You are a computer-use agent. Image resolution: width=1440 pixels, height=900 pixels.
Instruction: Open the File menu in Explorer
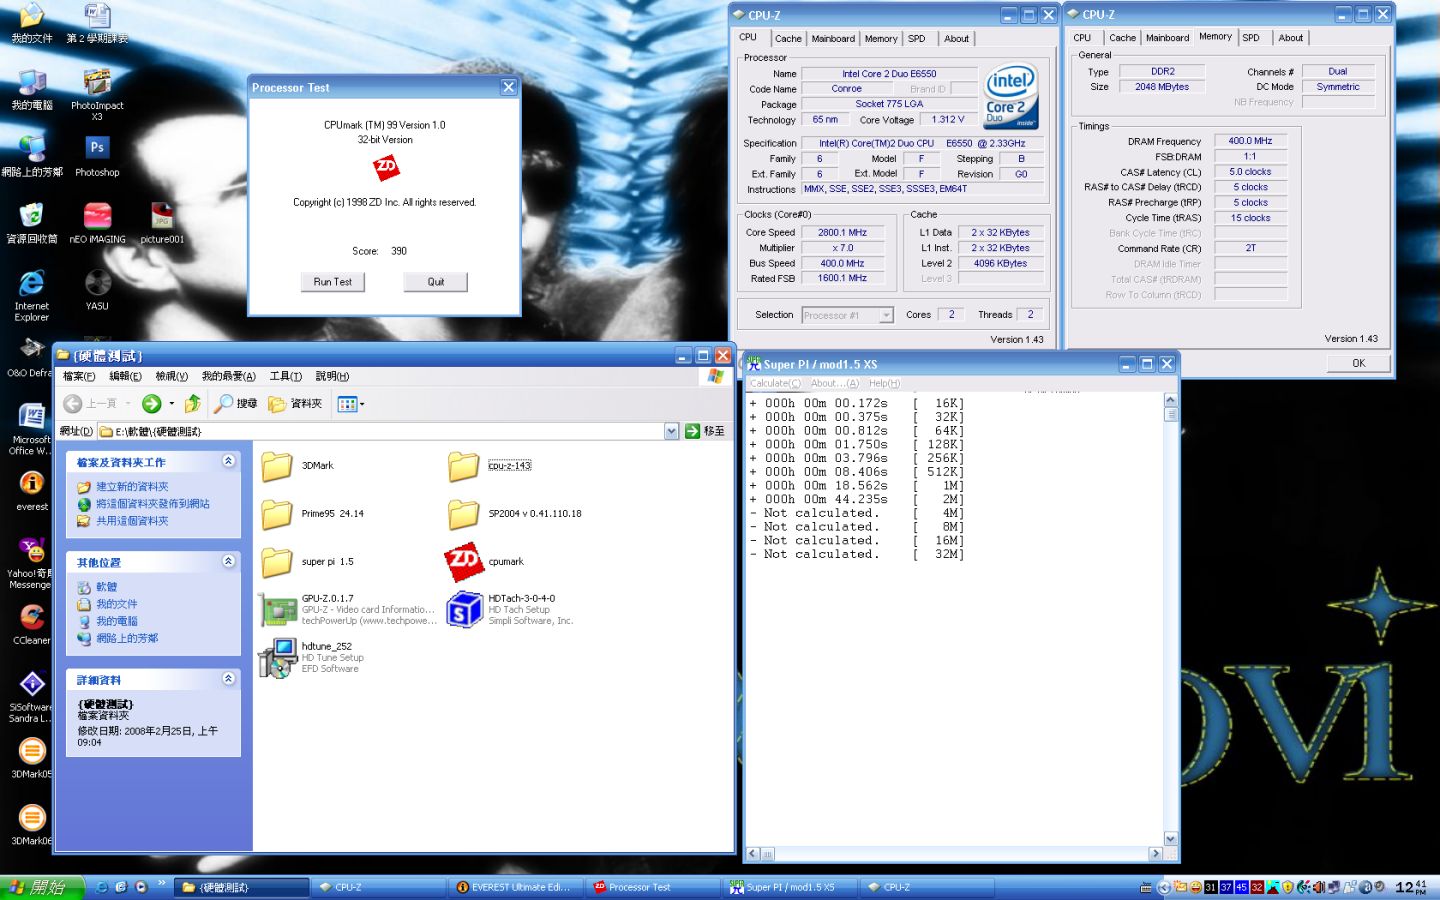point(79,376)
